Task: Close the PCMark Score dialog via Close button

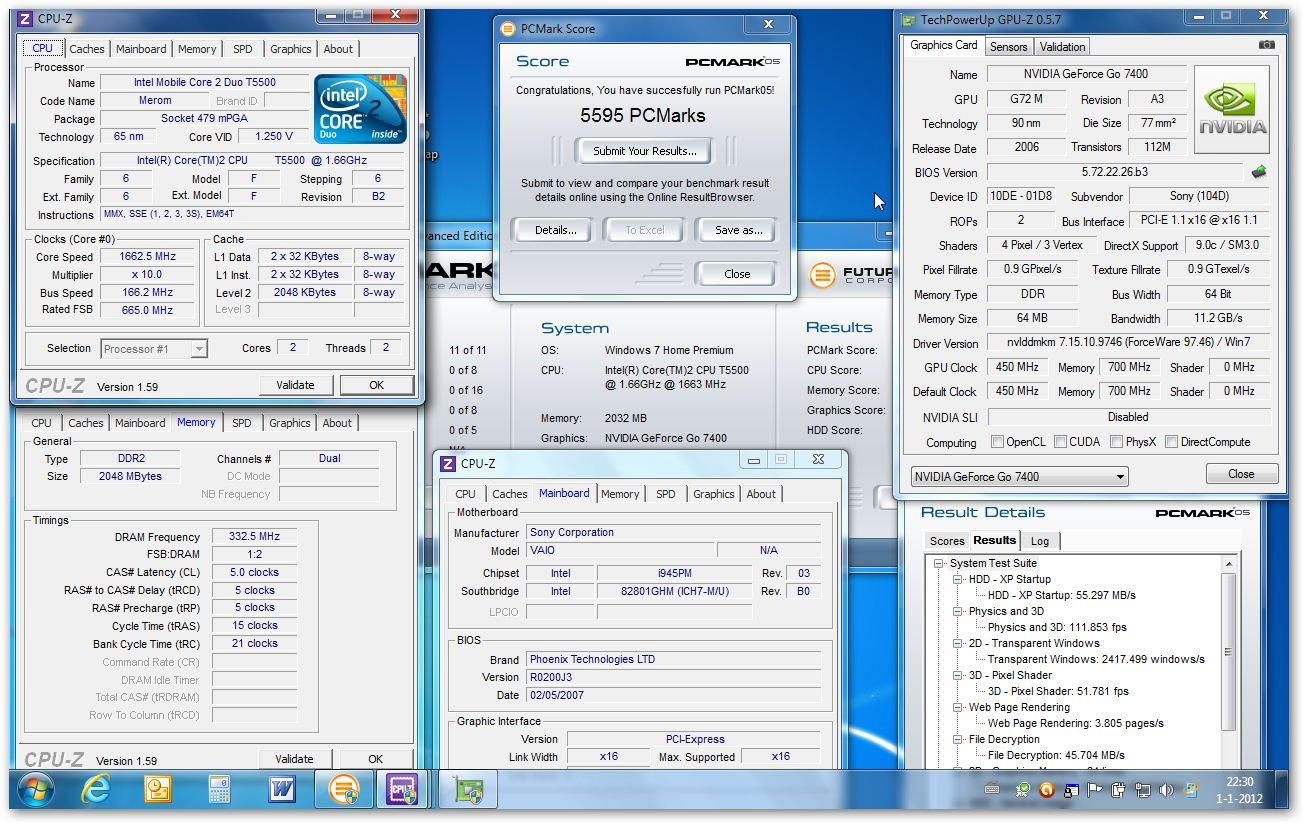Action: tap(737, 274)
